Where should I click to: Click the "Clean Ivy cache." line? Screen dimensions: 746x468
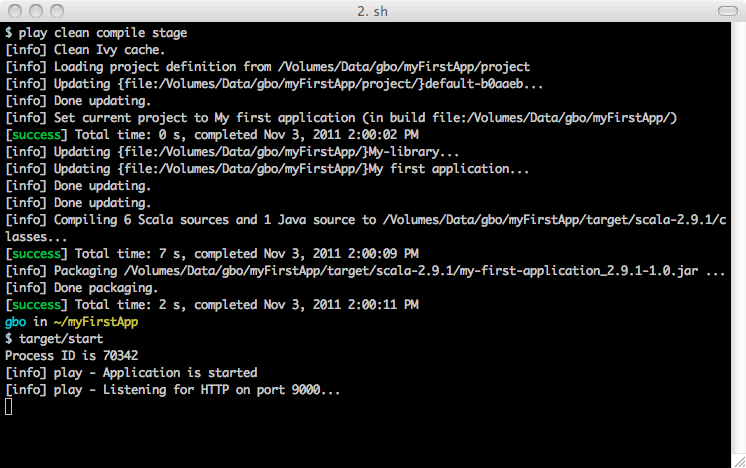point(94,50)
